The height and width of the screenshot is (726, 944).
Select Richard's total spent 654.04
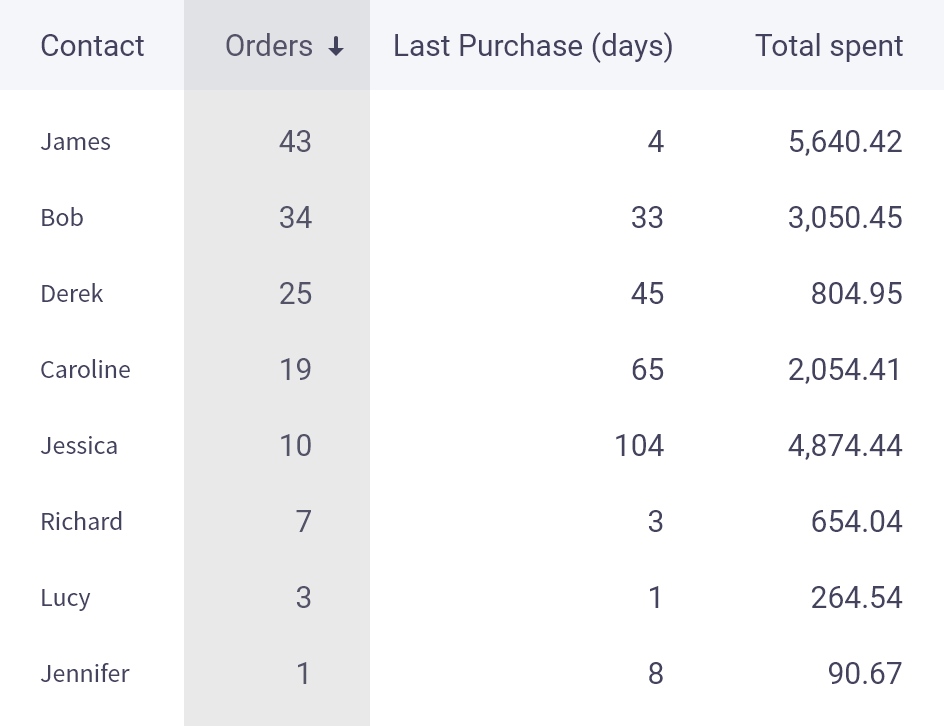857,522
